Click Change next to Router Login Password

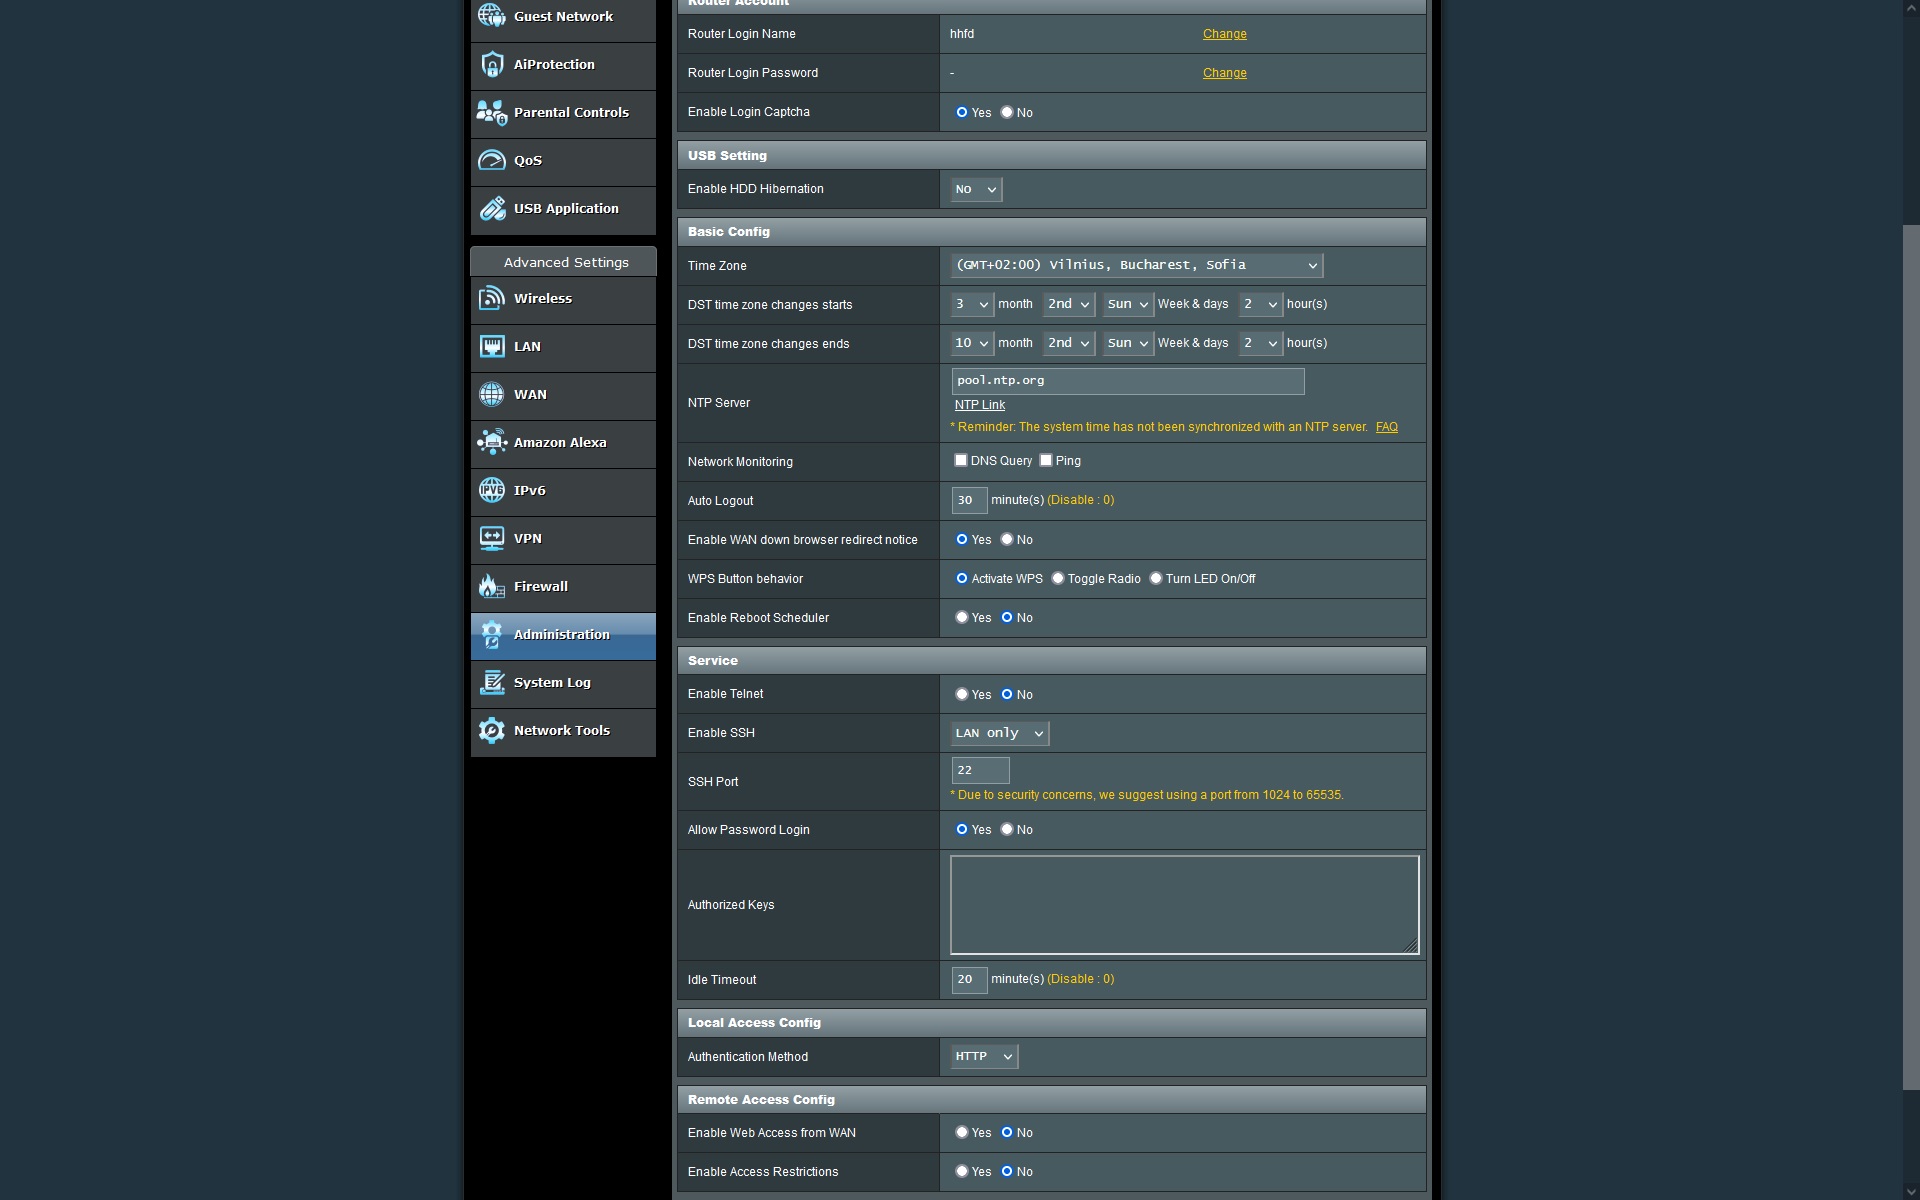[1224, 72]
